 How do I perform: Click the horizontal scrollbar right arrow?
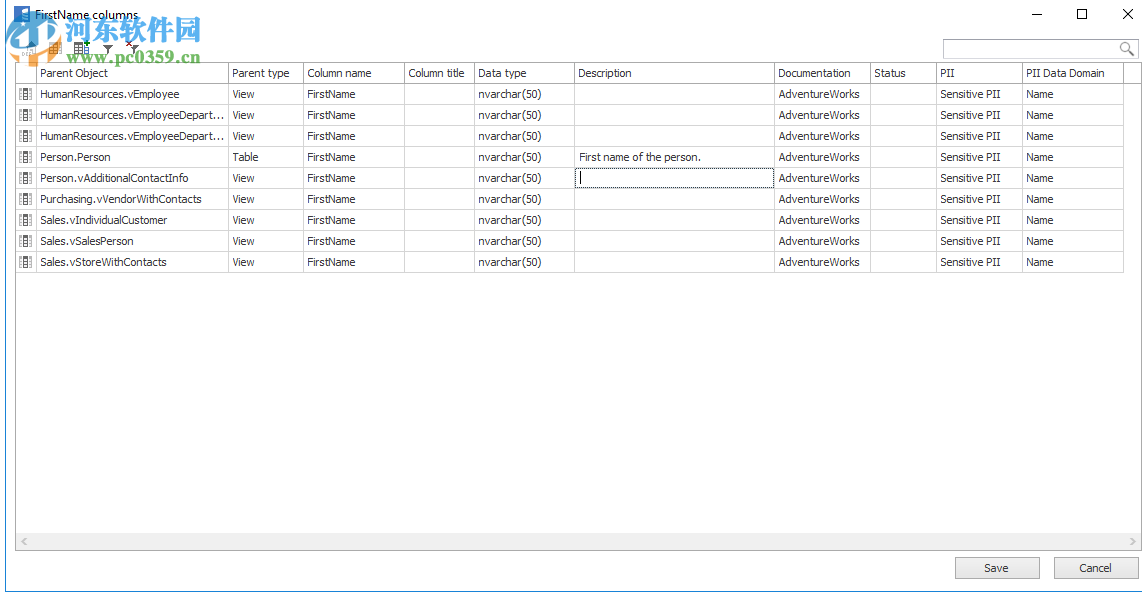coord(1132,541)
